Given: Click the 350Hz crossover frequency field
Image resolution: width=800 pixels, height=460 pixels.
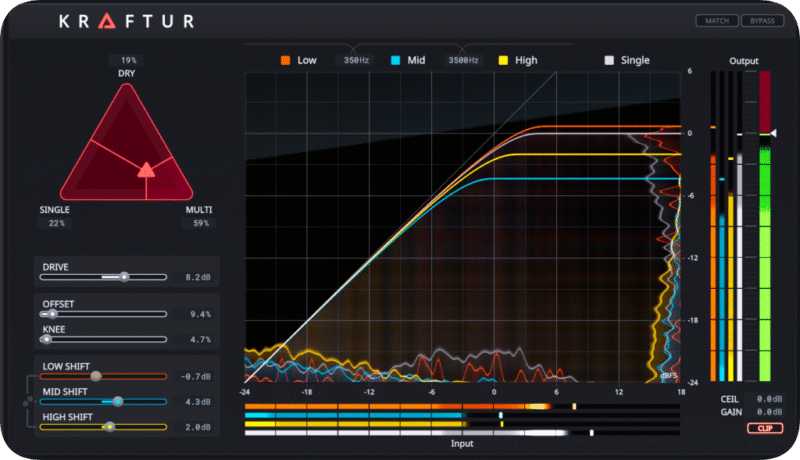Looking at the screenshot, I should coord(357,60).
